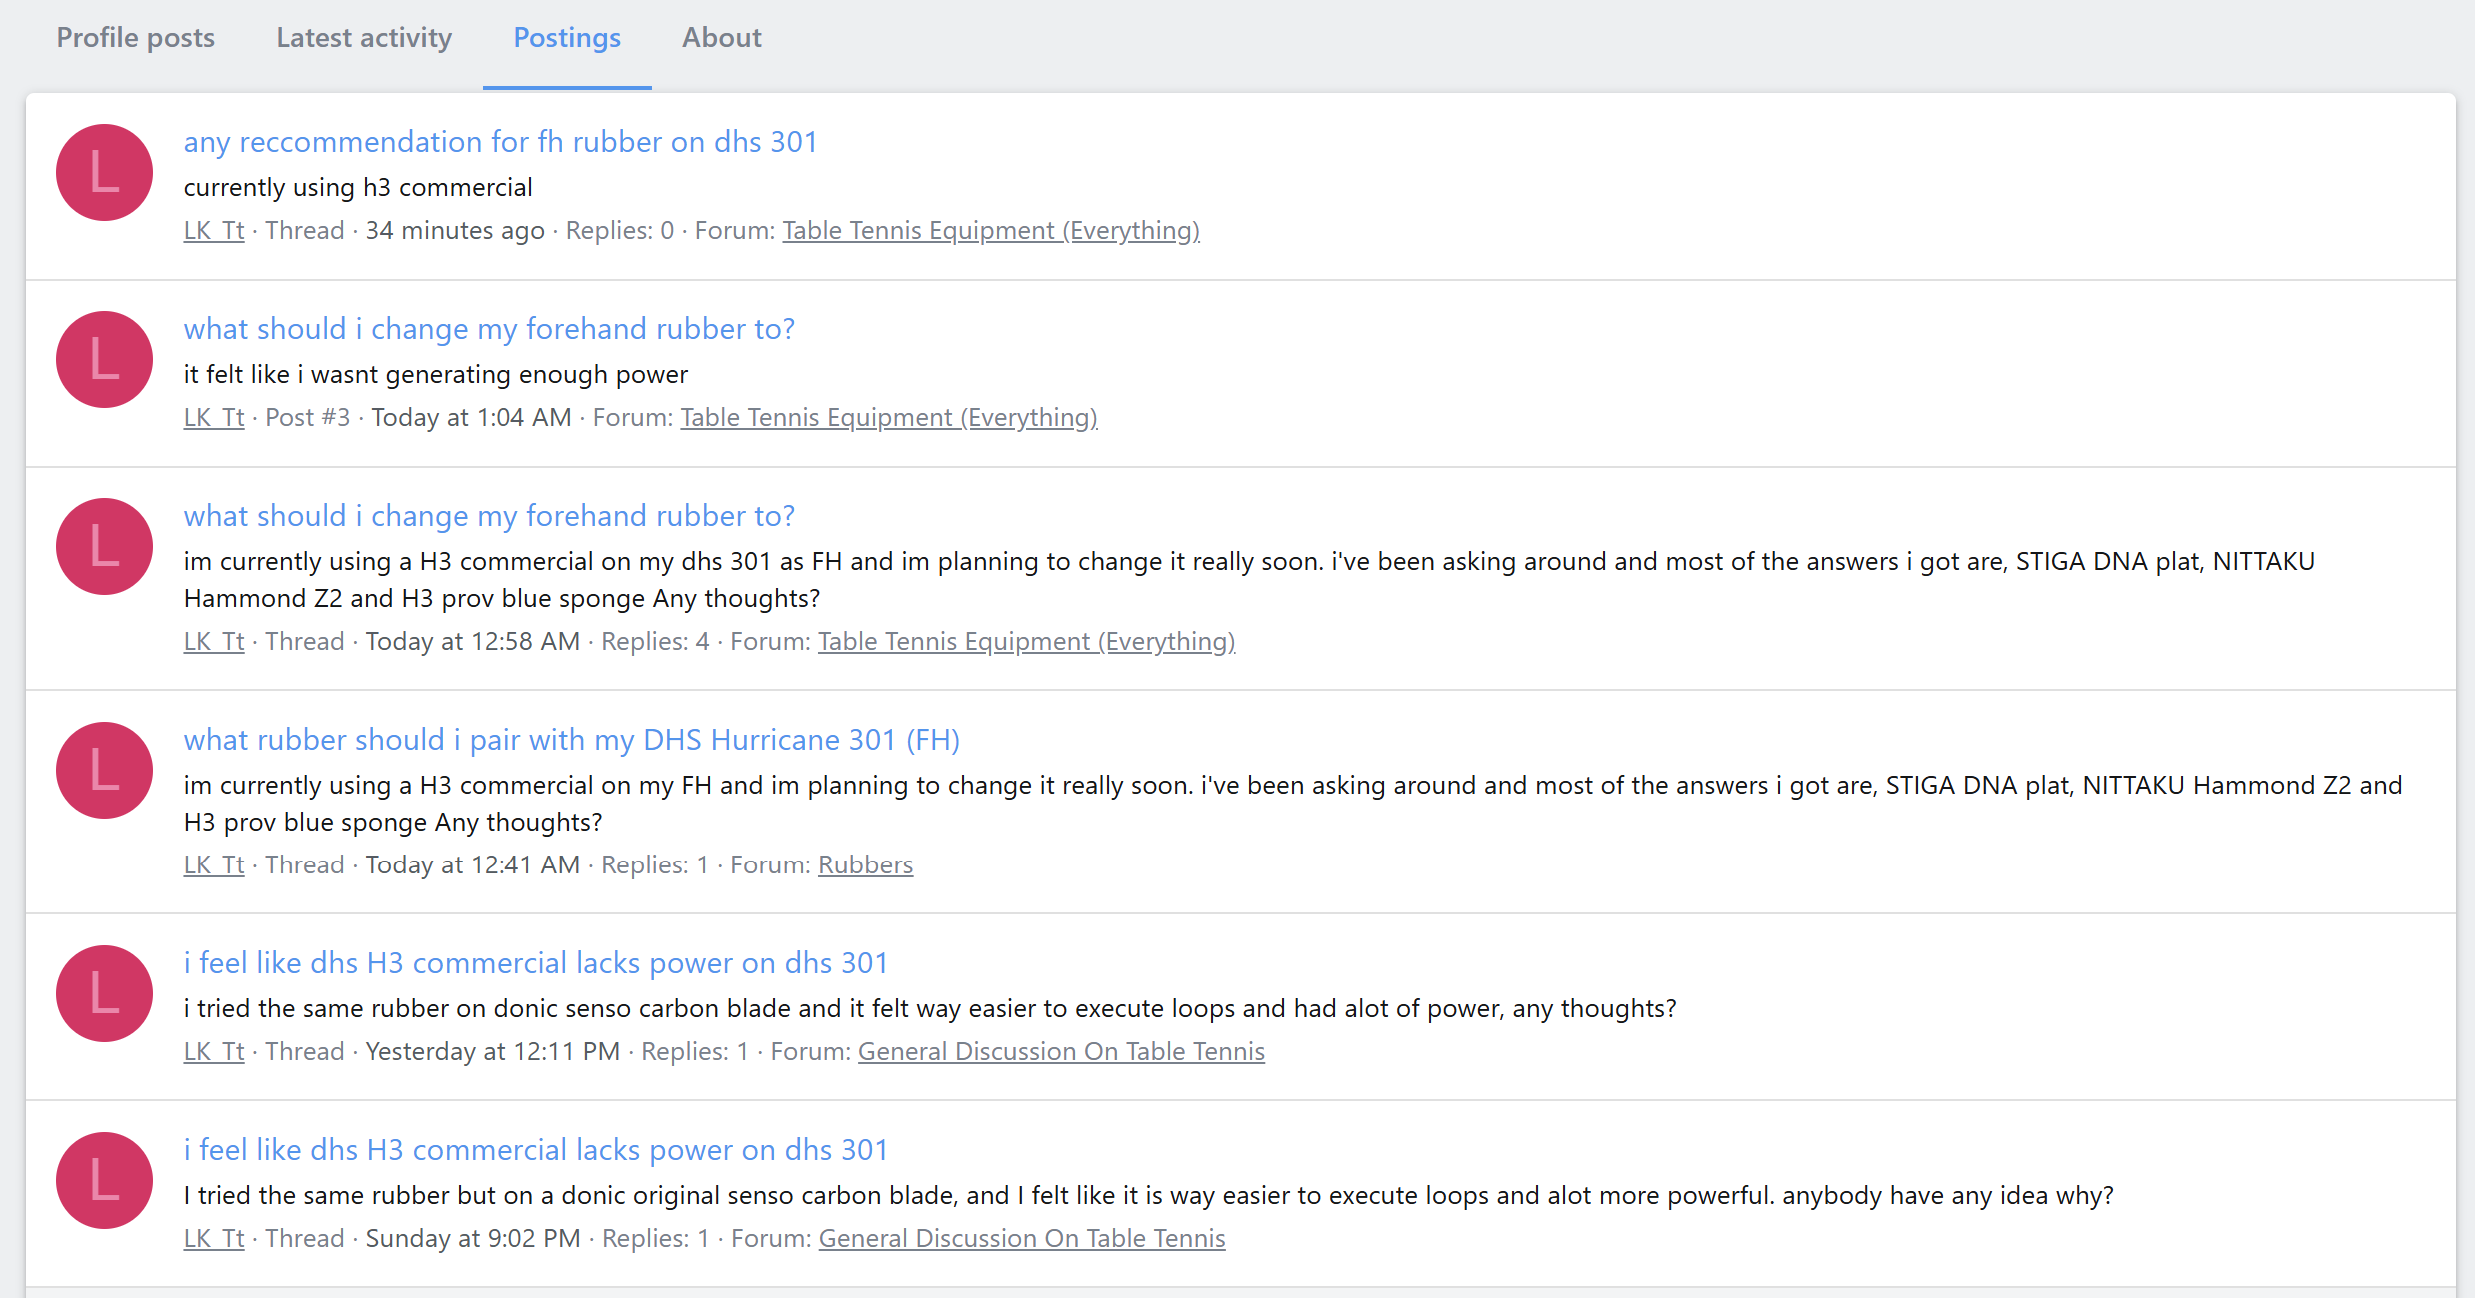Open the Rubbers forum link
Image resolution: width=2475 pixels, height=1298 pixels.
click(866, 865)
